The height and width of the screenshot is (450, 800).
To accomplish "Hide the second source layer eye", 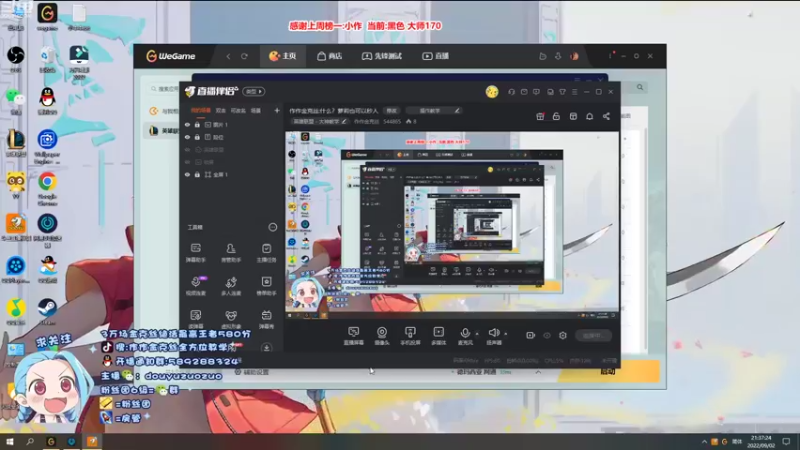I will 187,137.
